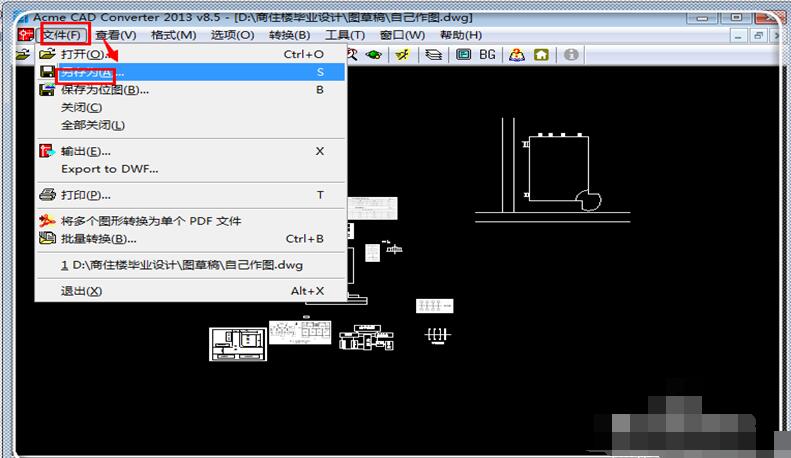Restore the inner document window
Screen dimensions: 791x458
[x=758, y=36]
